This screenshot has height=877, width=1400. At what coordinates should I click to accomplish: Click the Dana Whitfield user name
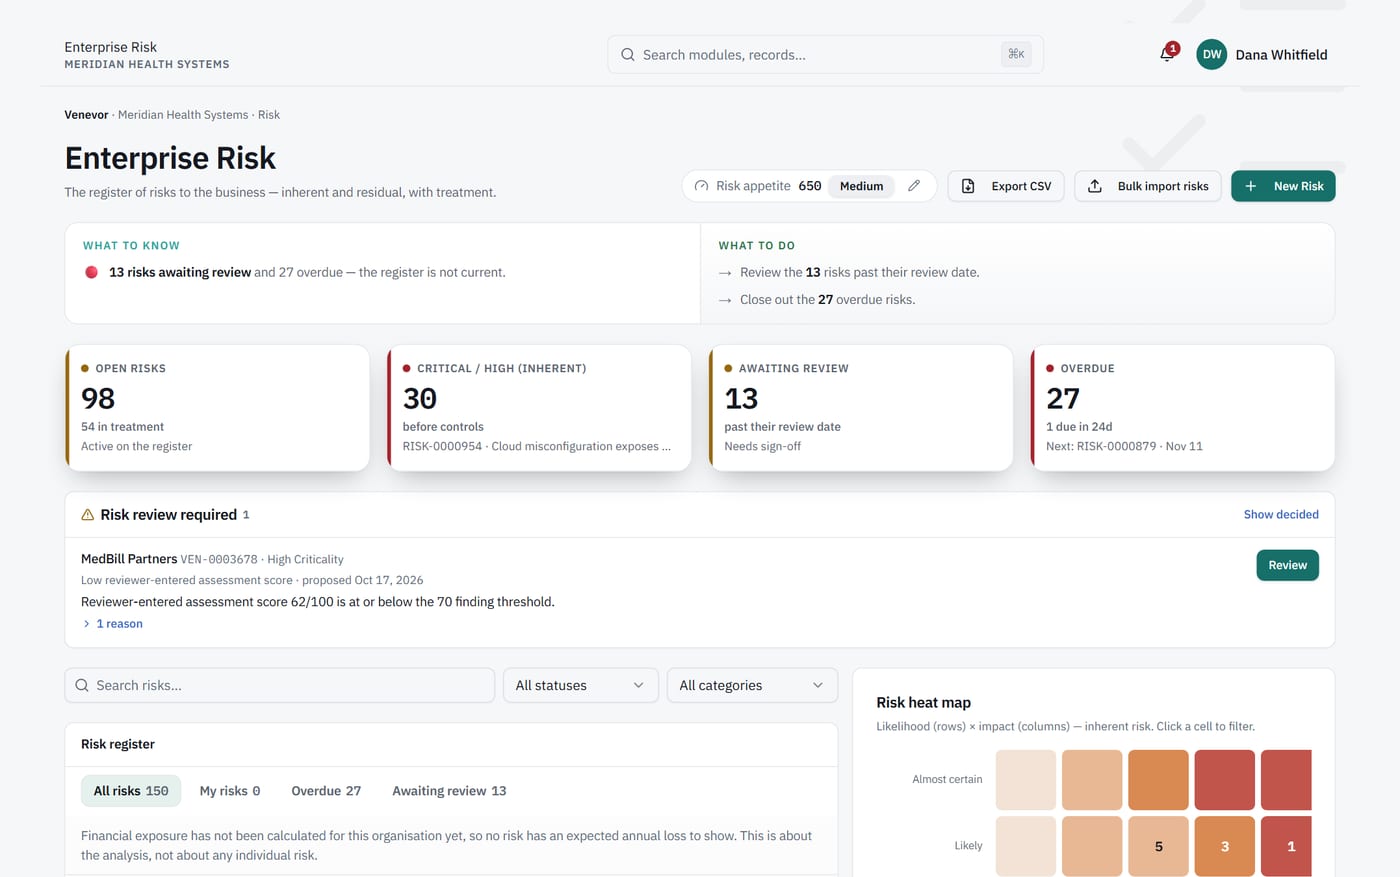coord(1281,55)
